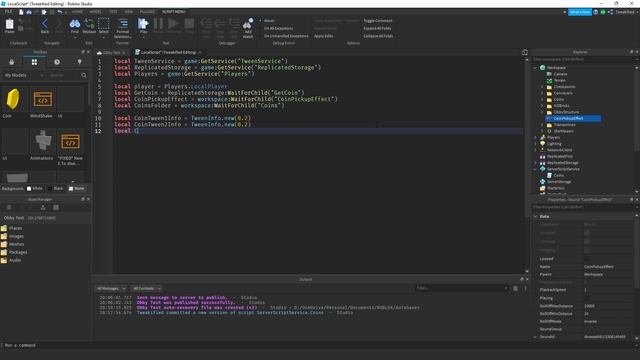Toggle the Playing property checkbox
Viewport: 640px width, 360px height.
click(x=587, y=298)
